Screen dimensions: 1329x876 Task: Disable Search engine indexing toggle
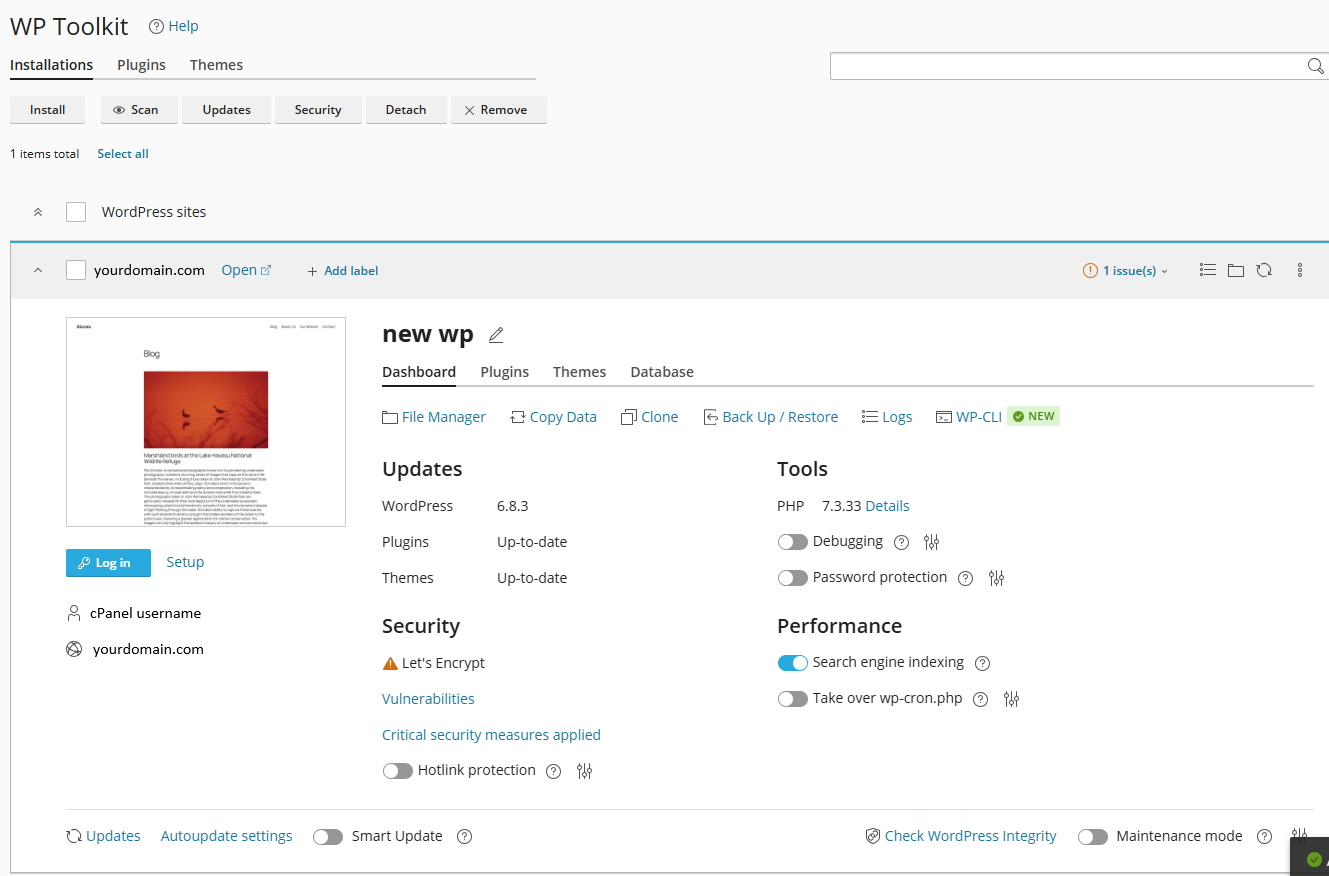pyautogui.click(x=792, y=663)
